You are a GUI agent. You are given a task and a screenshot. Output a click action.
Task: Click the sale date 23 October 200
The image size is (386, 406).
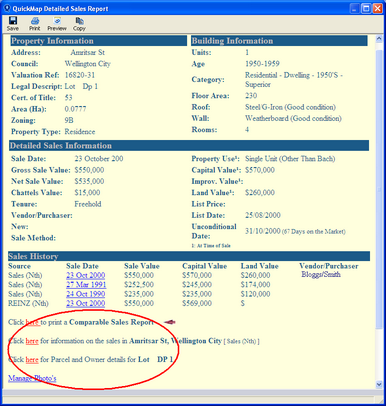pyautogui.click(x=99, y=159)
